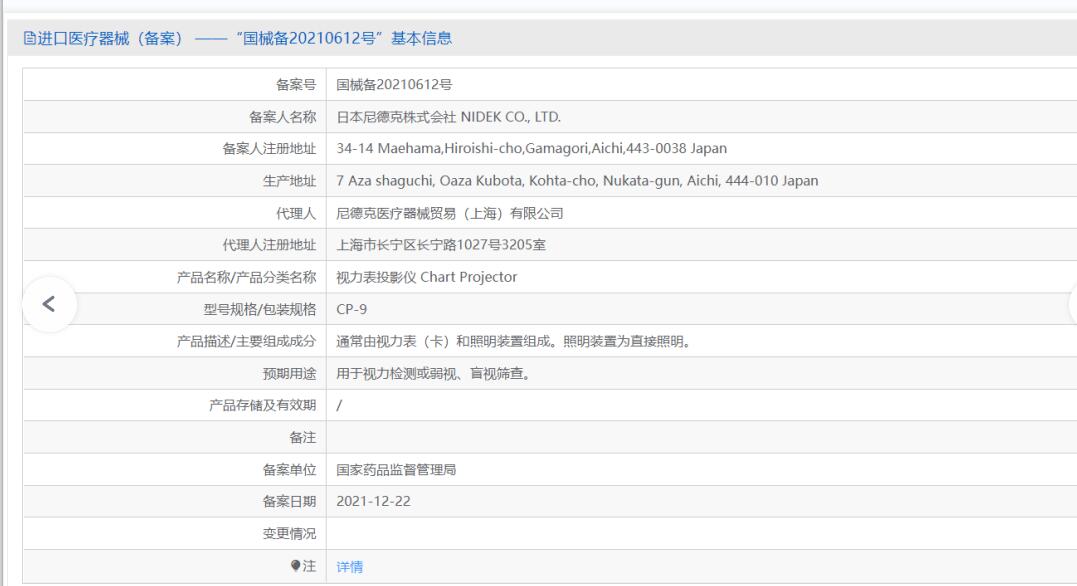Viewport: 1077px width, 586px height.
Task: Select agent name 尼德克医疗器械贸易（上海）有限公司
Action: point(450,213)
